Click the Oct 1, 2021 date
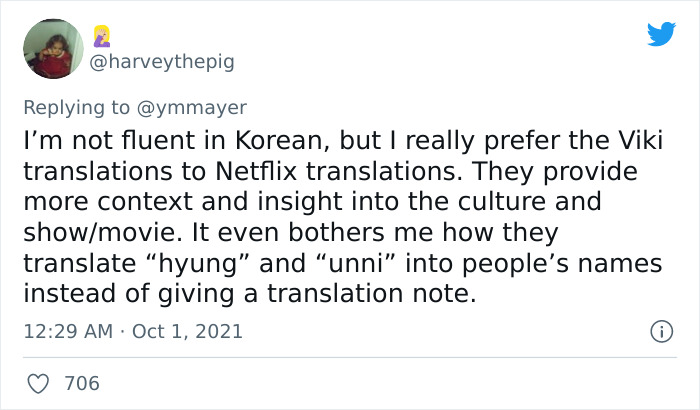Screen dimensions: 700x410 pyautogui.click(x=188, y=330)
